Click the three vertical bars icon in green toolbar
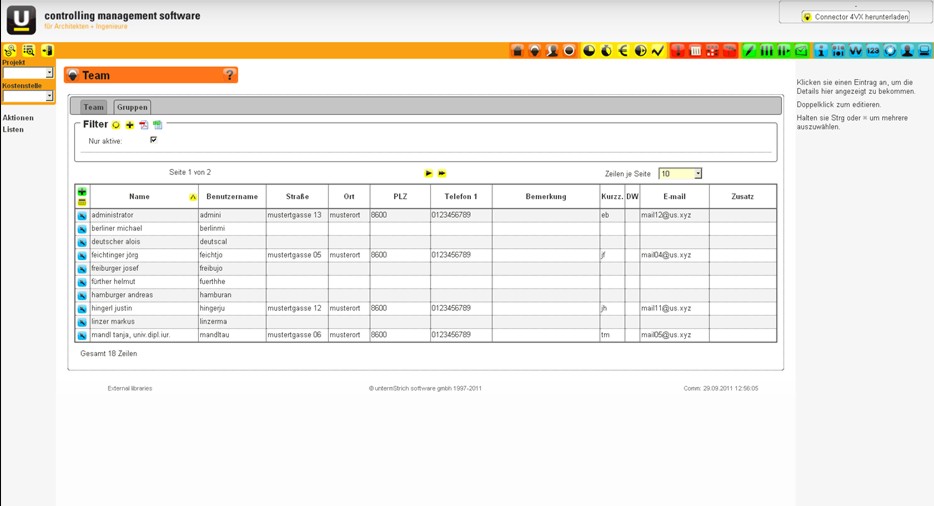The image size is (934, 506). 767,51
